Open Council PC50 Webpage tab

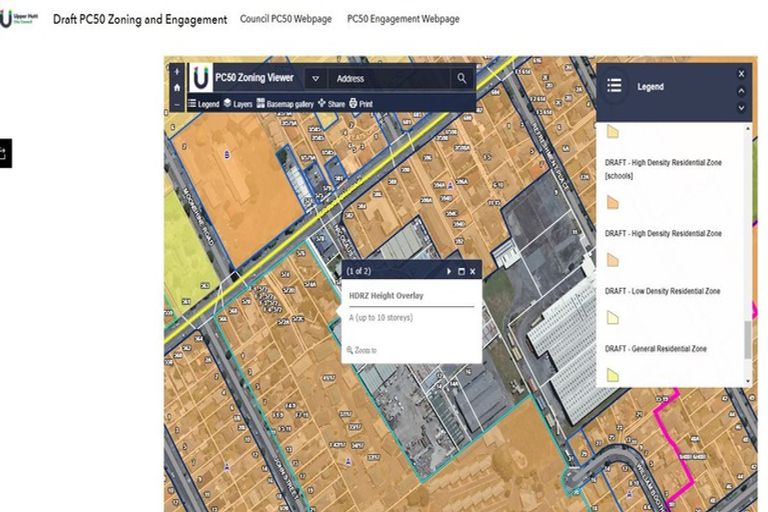286,19
